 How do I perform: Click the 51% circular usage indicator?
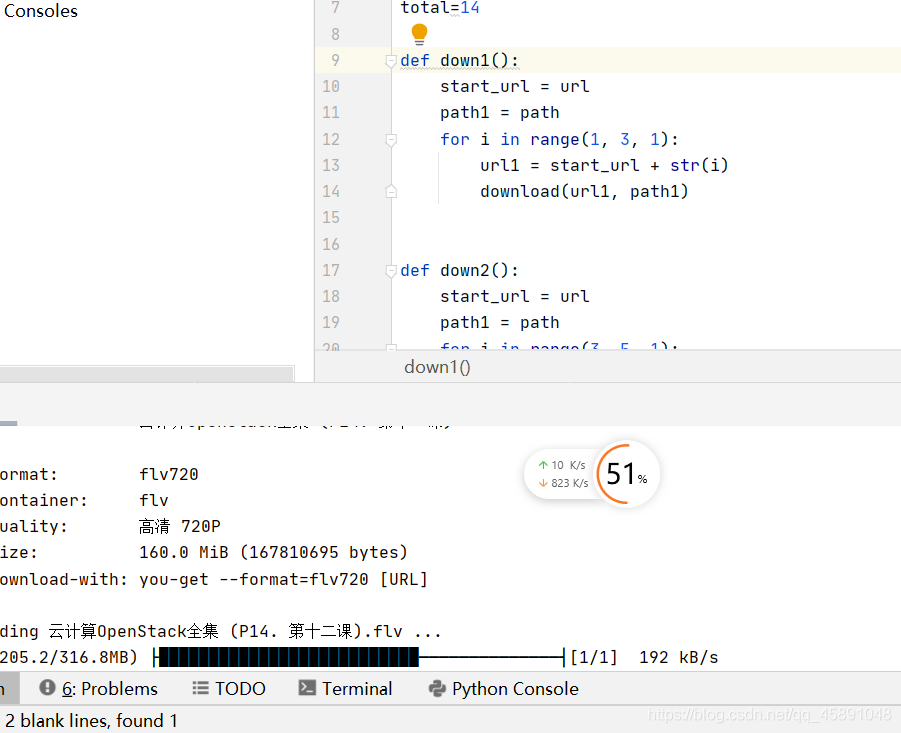(625, 473)
